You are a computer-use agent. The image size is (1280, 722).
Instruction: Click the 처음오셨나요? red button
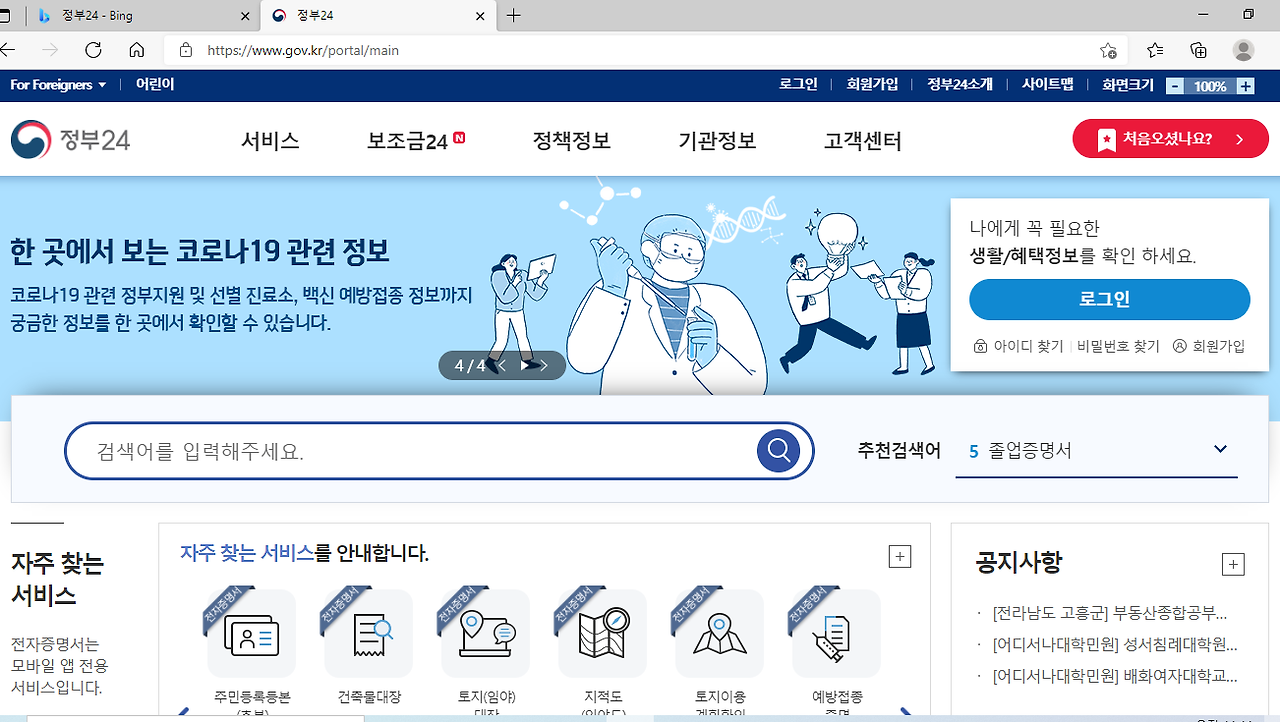tap(1170, 139)
